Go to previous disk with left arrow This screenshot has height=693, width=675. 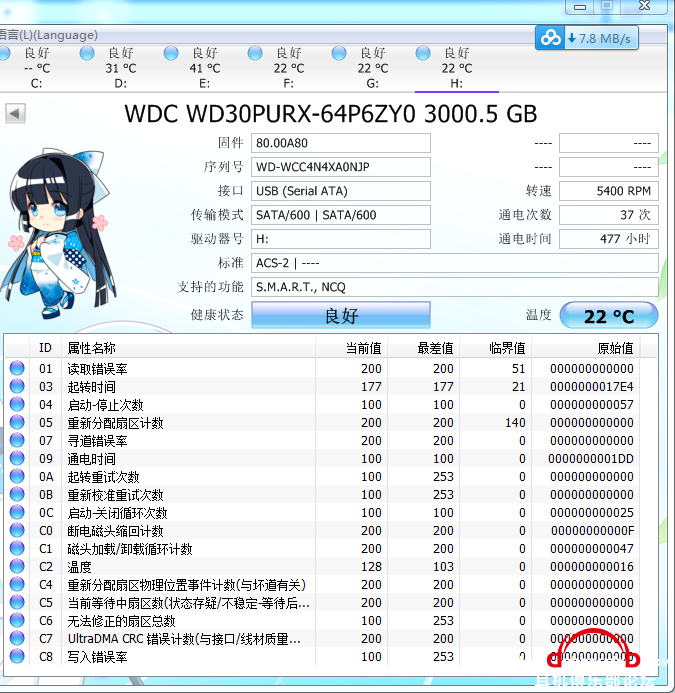coord(15,114)
